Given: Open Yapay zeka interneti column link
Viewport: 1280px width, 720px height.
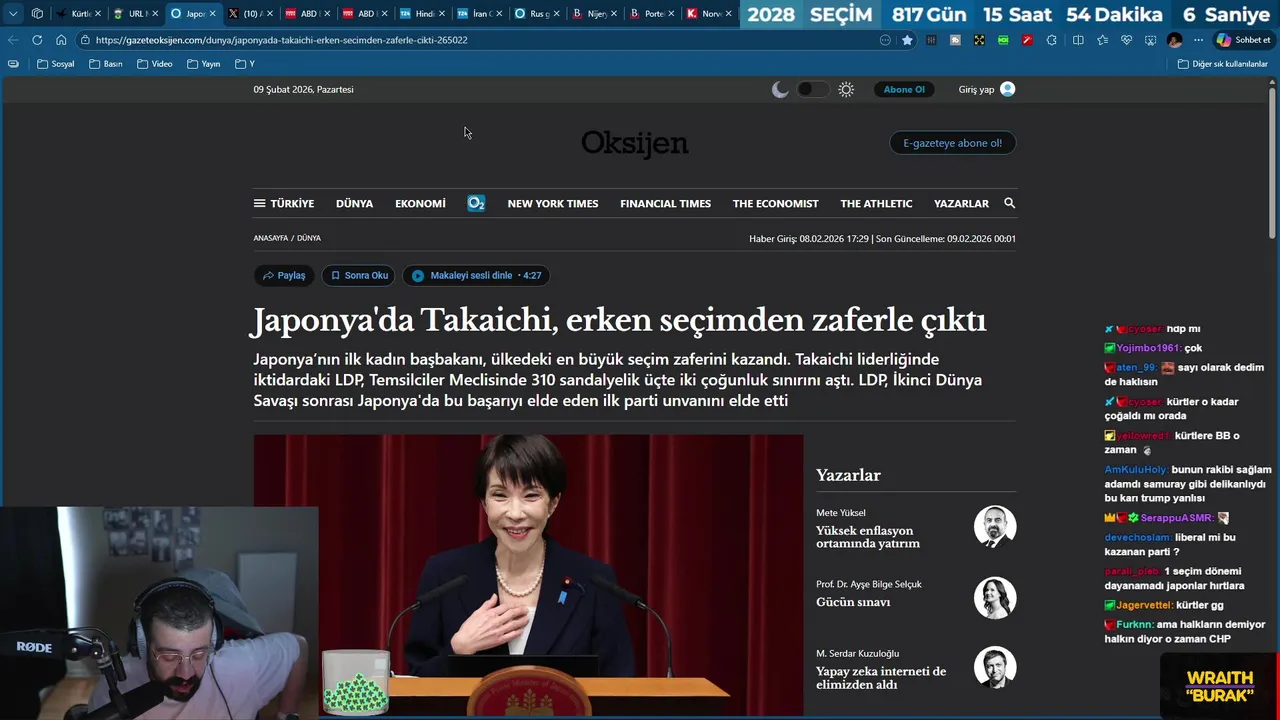Looking at the screenshot, I should coord(881,678).
